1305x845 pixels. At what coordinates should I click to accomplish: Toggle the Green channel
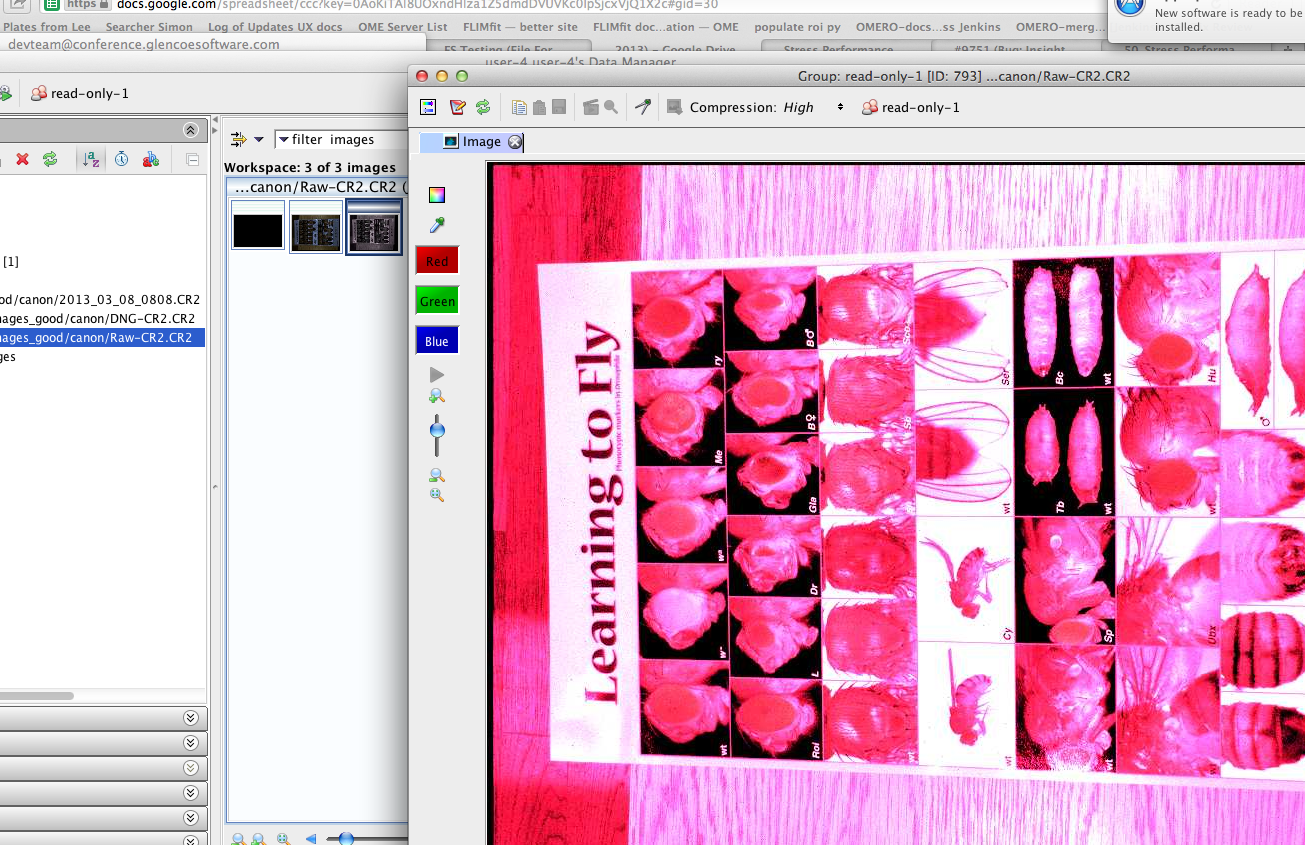pos(437,301)
